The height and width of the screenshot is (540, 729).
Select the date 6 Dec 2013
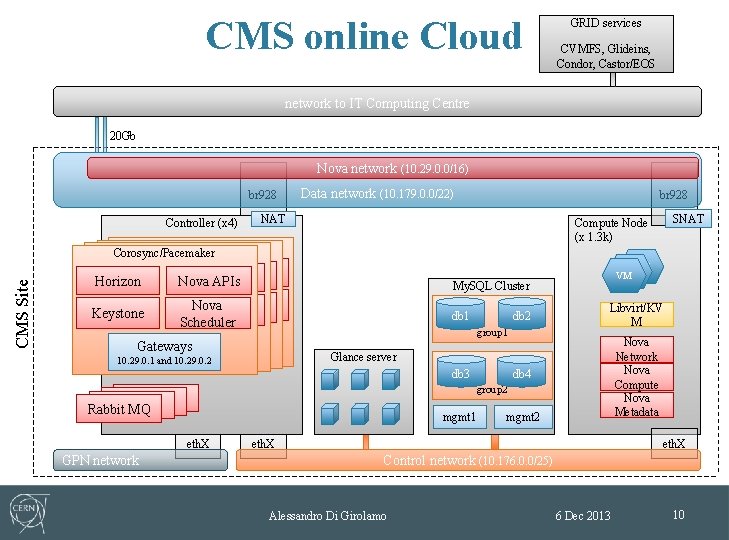(x=583, y=515)
